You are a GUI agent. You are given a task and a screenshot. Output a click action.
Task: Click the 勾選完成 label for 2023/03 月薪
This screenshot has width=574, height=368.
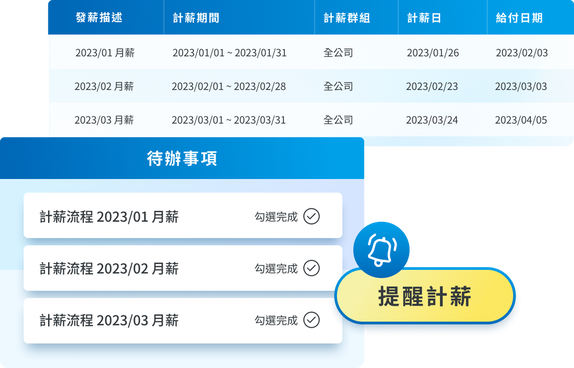click(x=276, y=321)
